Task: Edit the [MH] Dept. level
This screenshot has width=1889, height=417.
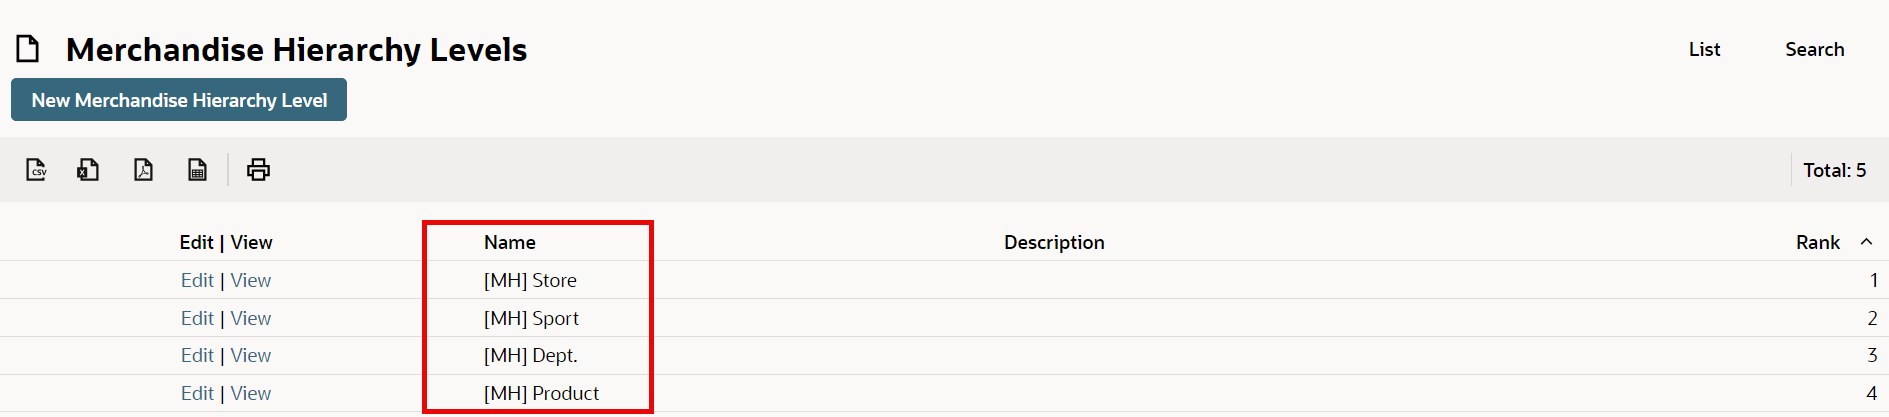Action: (197, 355)
